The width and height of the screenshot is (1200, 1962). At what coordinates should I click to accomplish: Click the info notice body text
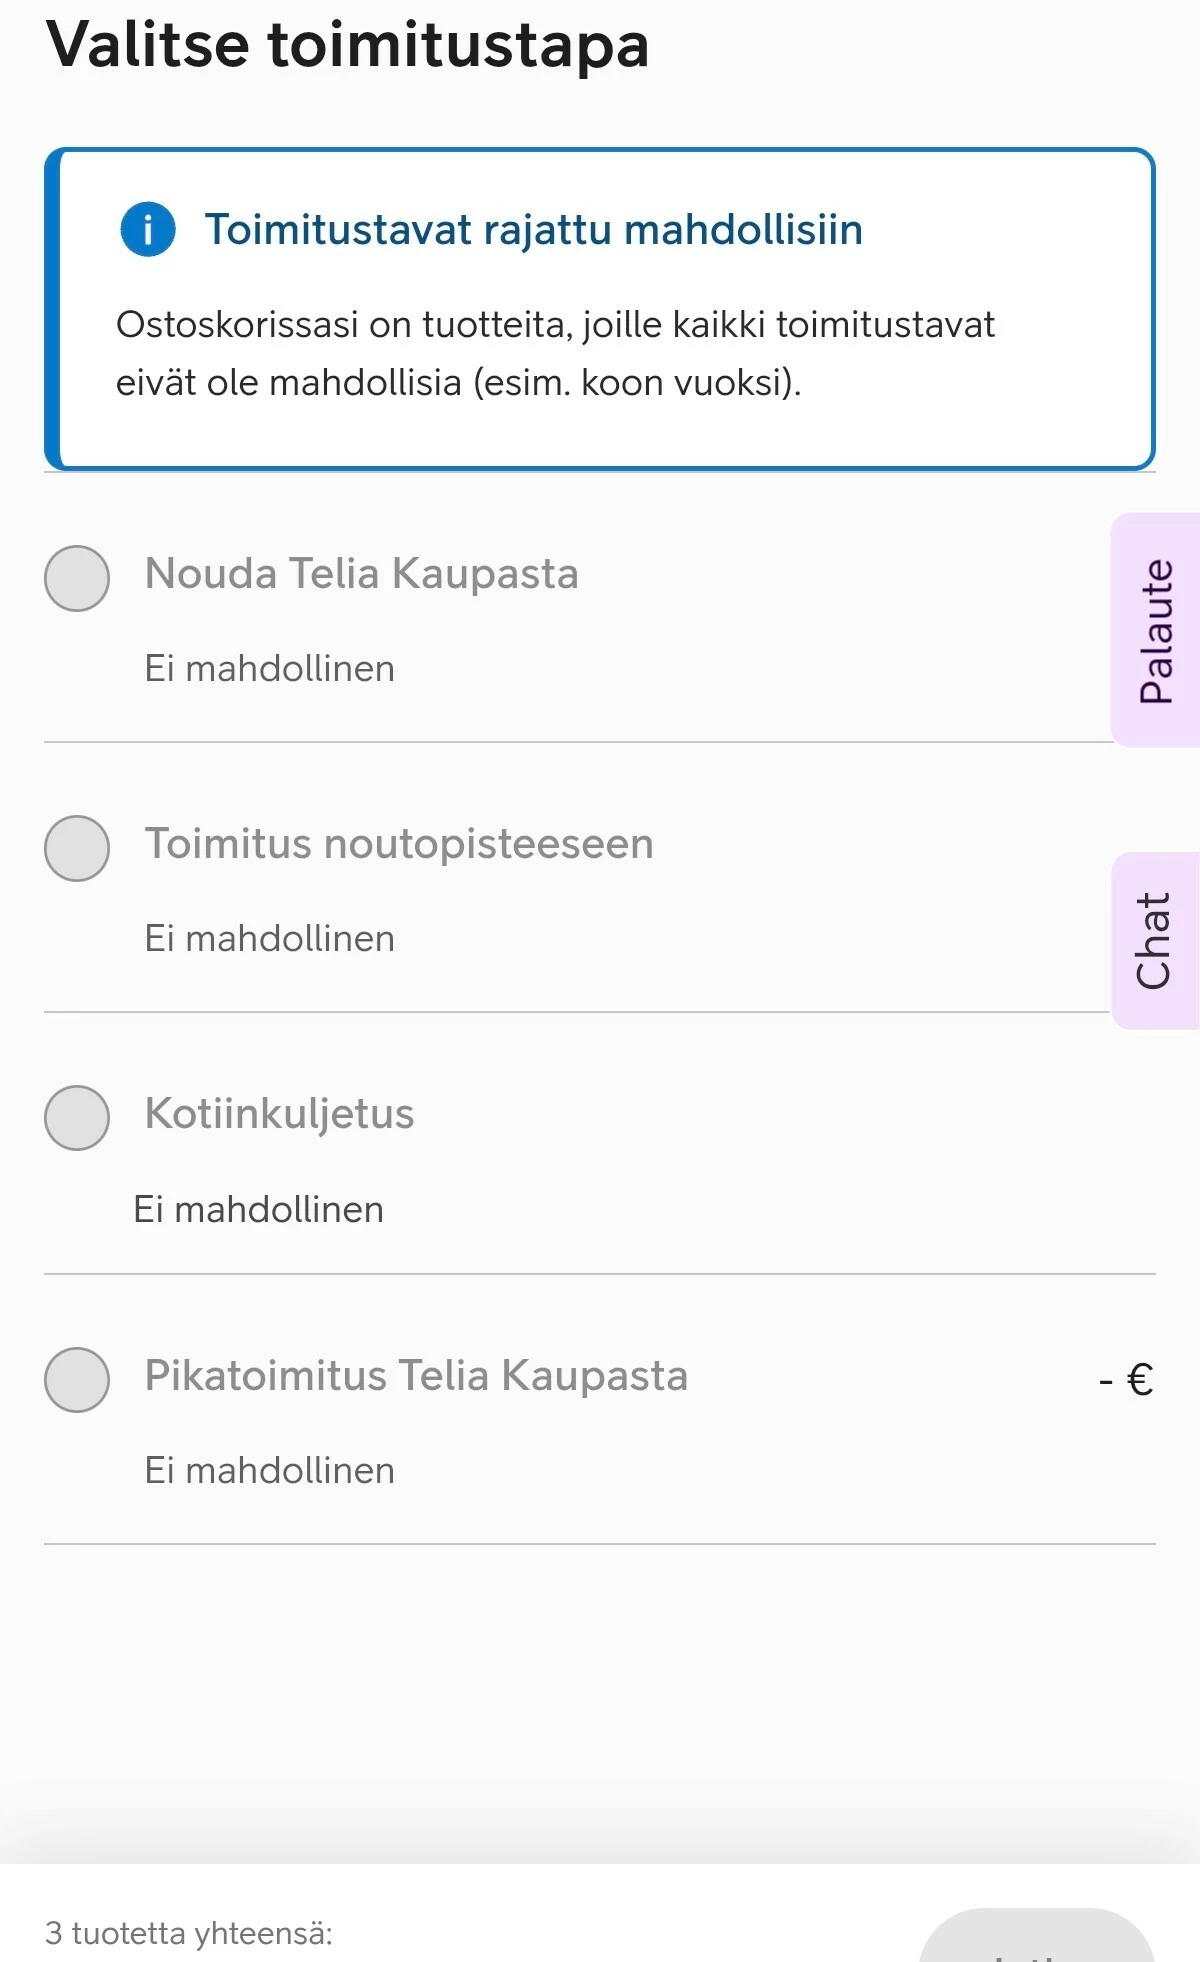coord(555,353)
